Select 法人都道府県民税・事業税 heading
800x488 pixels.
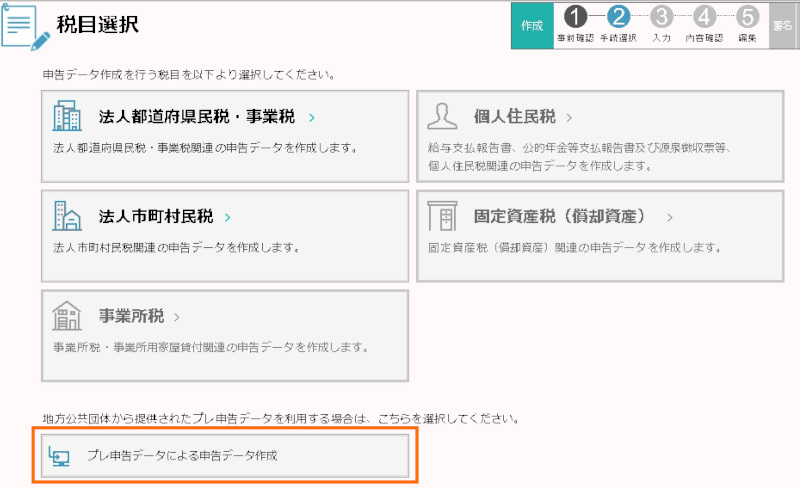click(x=197, y=116)
